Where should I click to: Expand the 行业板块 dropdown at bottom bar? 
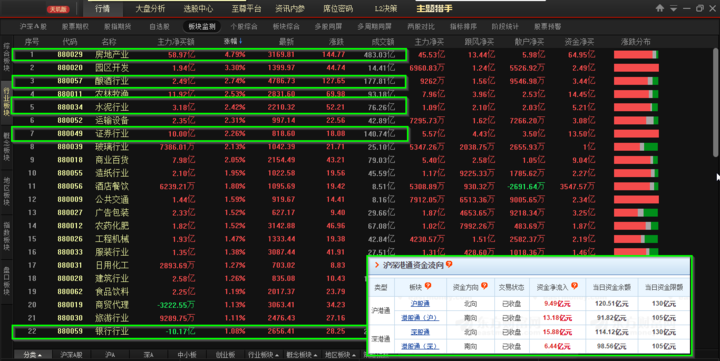point(263,355)
